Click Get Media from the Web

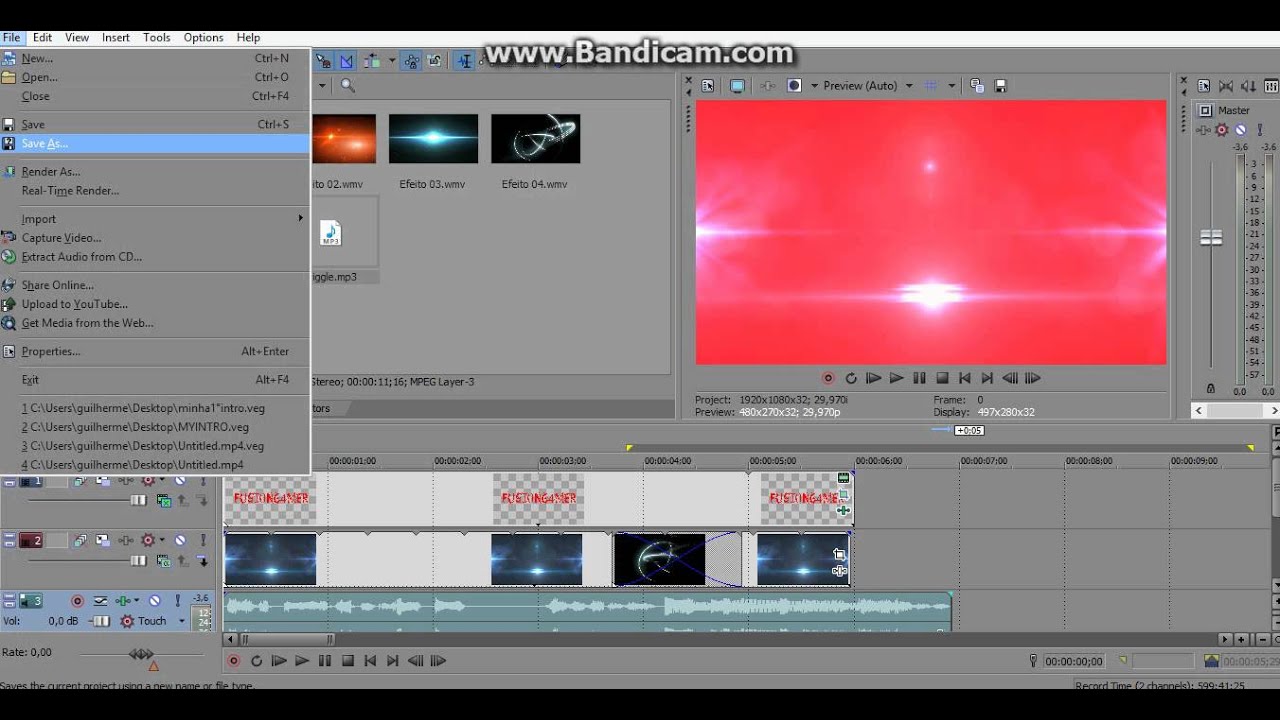tap(155, 323)
